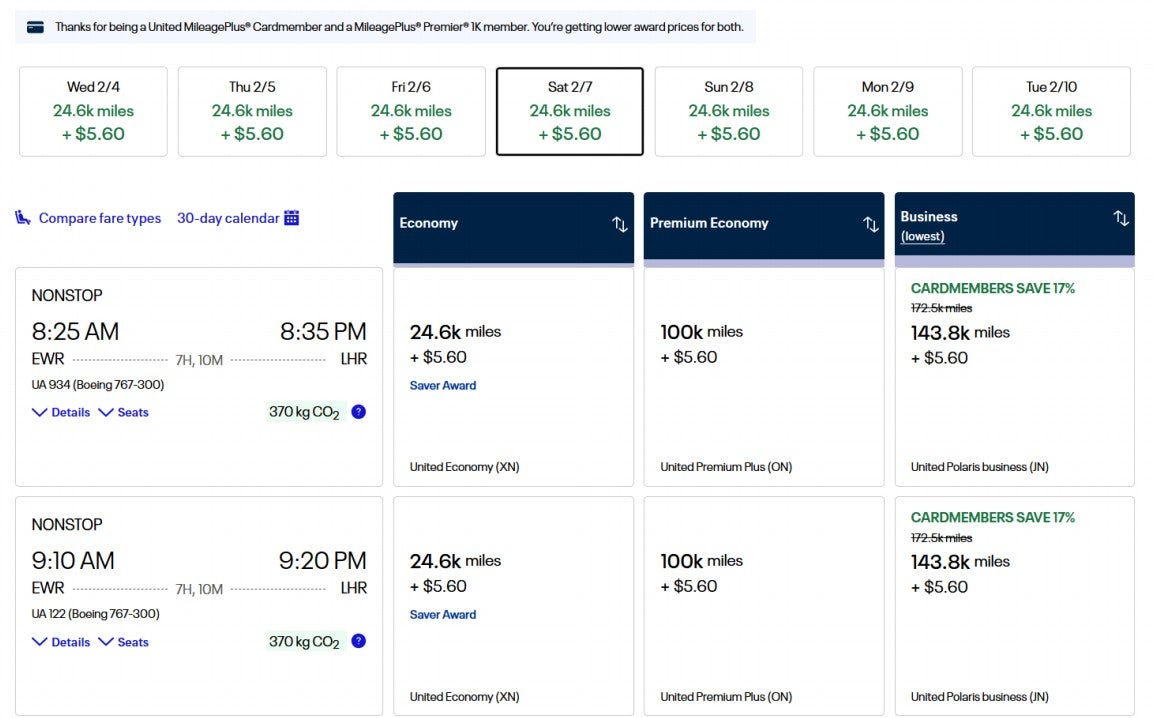Click the CO2 help icon for the 8:25 AM flight

(359, 411)
